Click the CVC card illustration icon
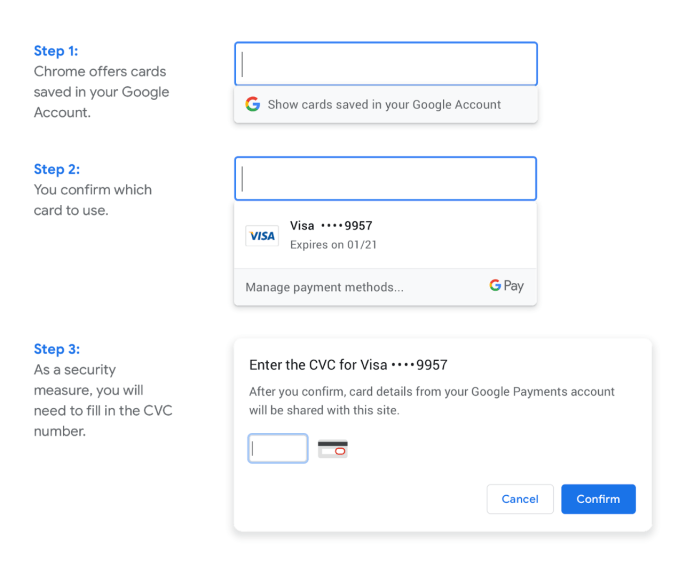 point(333,449)
